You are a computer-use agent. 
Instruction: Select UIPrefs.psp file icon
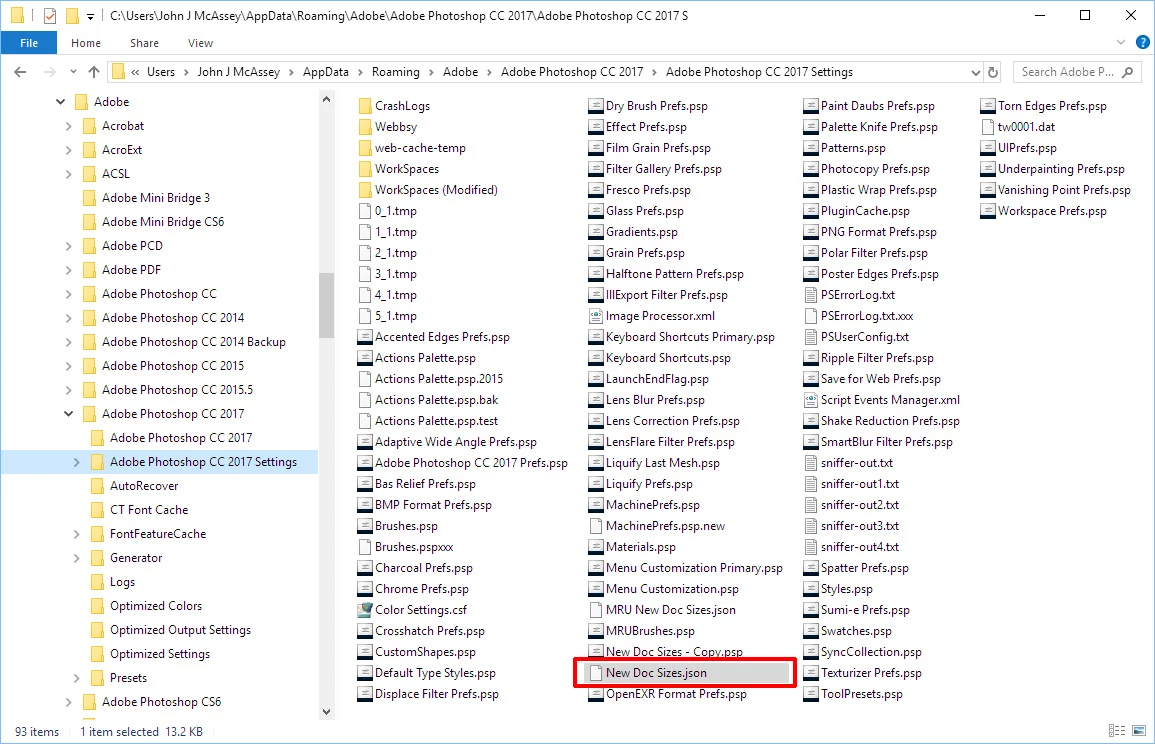point(988,148)
